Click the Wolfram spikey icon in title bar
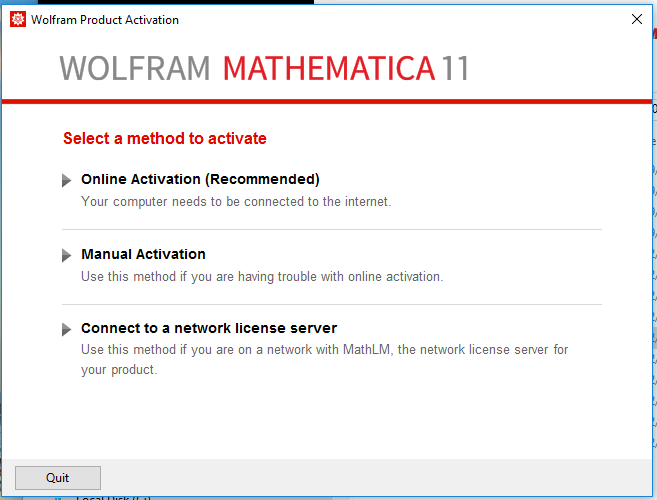 pos(18,19)
